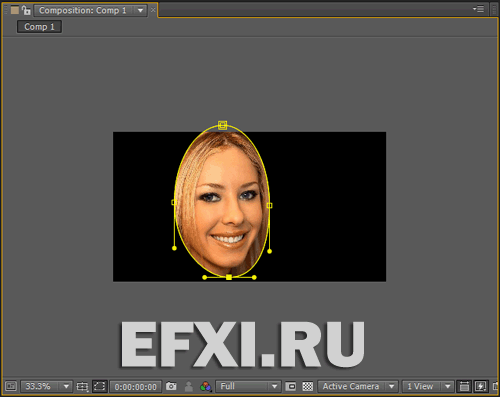Image resolution: width=500 pixels, height=397 pixels.
Task: Select the Comp 1 flowchart tab
Action: click(x=39, y=27)
